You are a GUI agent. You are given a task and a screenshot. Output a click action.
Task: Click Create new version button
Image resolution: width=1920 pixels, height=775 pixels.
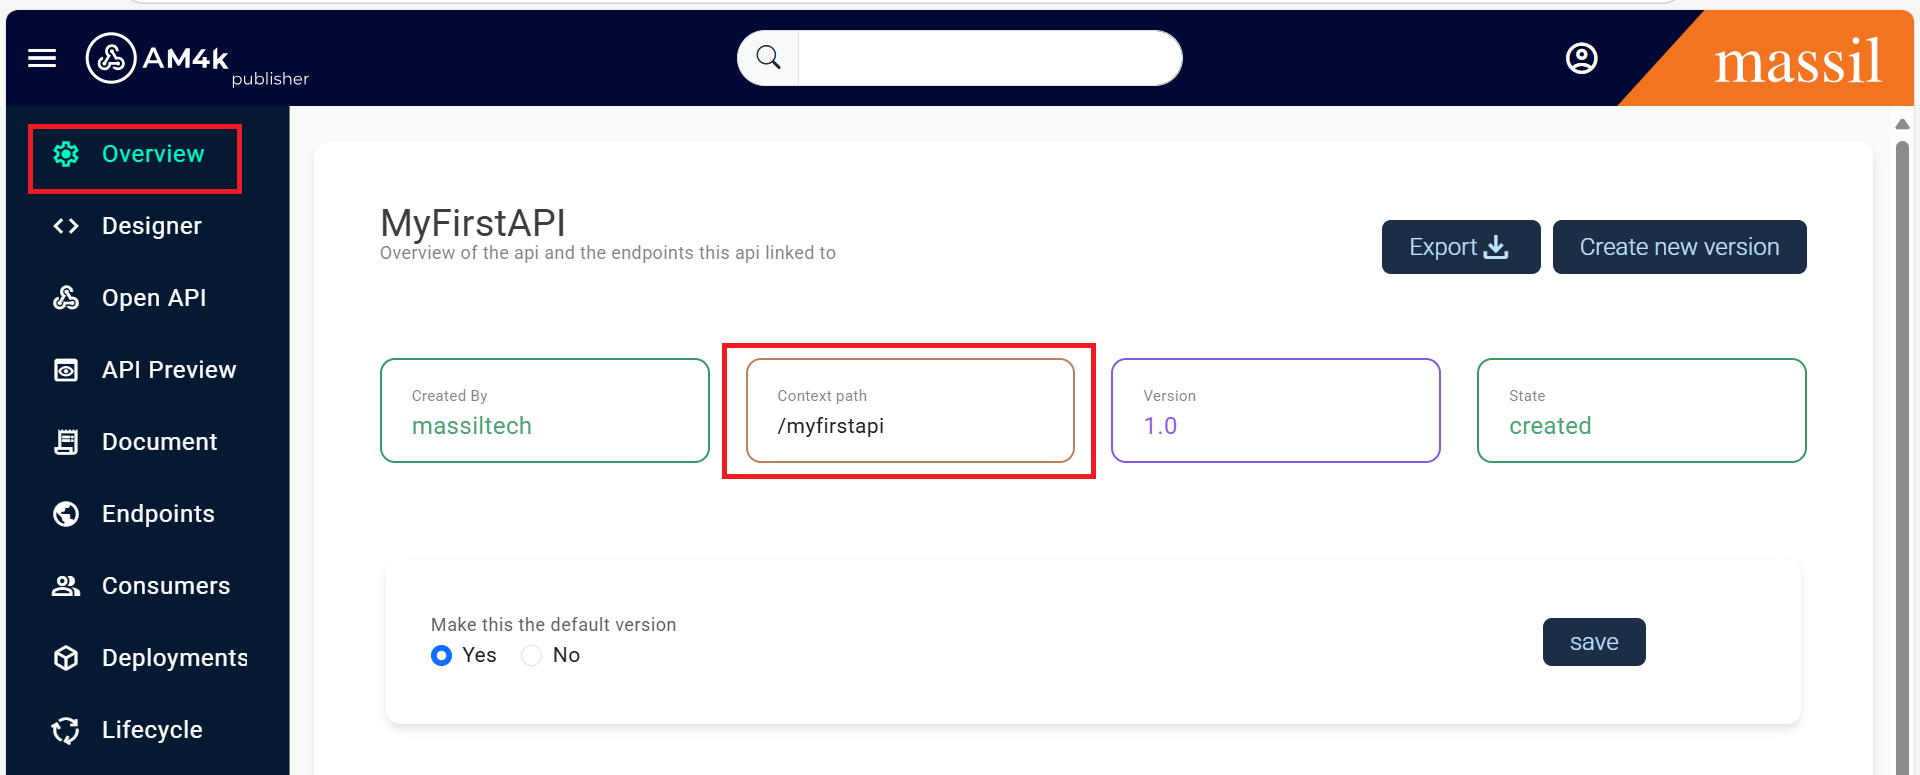coord(1679,247)
